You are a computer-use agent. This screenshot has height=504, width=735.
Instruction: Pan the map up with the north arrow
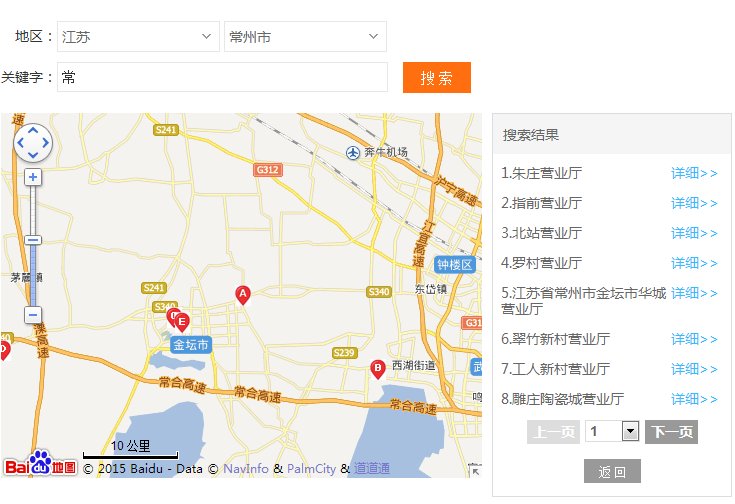tap(33, 131)
